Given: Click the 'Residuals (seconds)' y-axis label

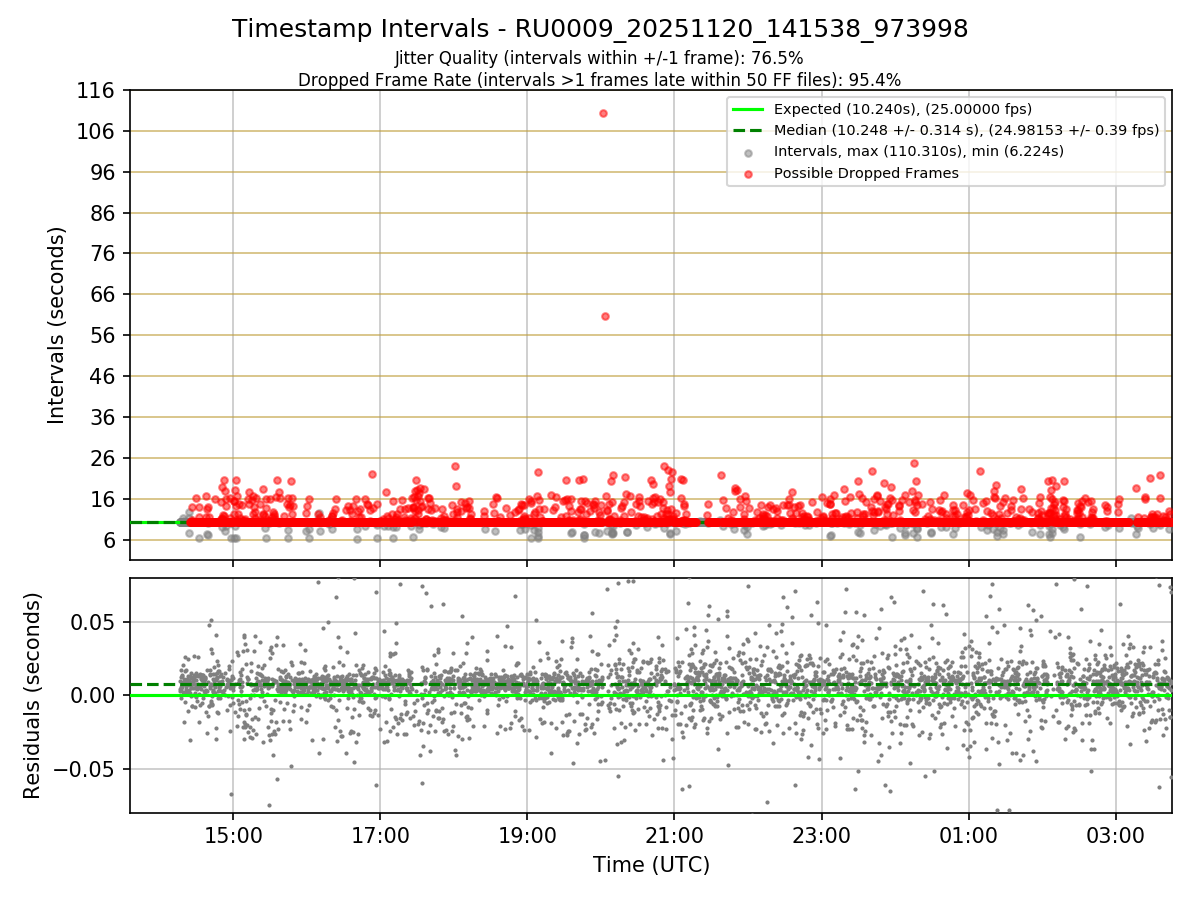Looking at the screenshot, I should click(33, 695).
